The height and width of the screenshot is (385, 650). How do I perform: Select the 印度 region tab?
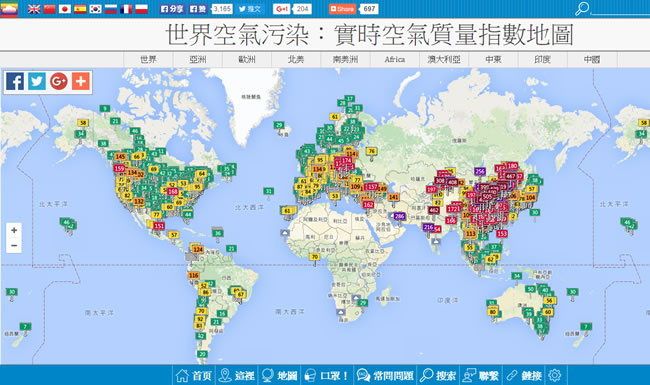542,59
